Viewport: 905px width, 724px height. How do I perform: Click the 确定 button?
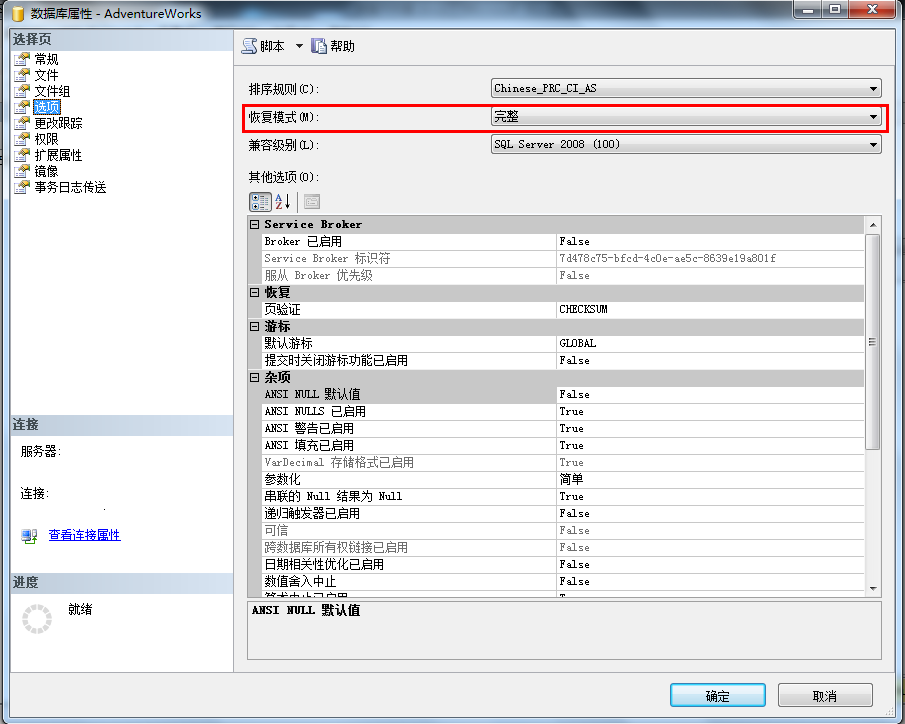click(716, 694)
